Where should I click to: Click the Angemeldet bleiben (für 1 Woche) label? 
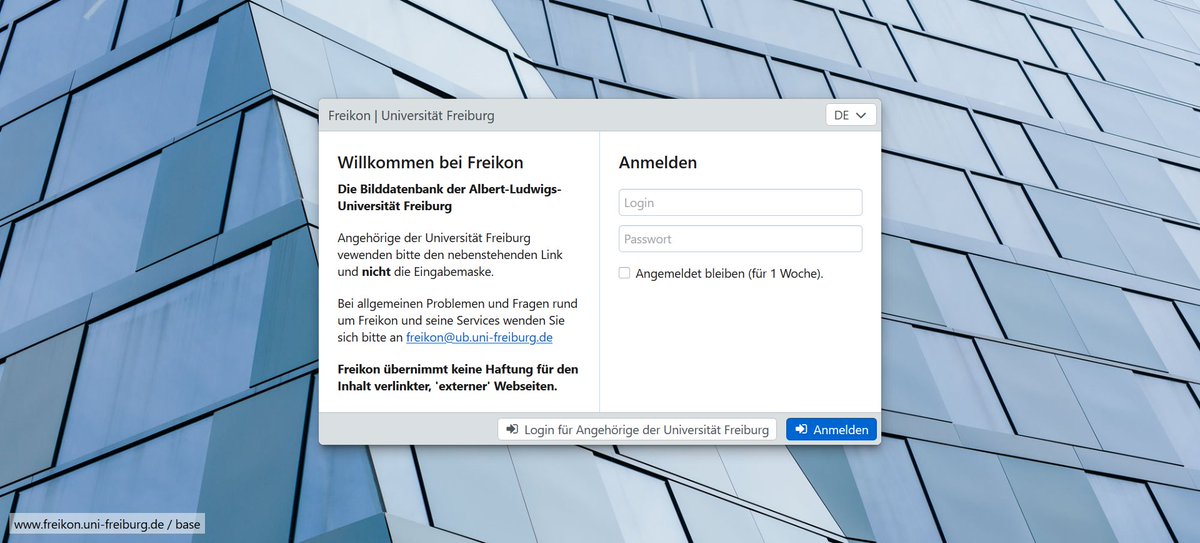point(729,273)
